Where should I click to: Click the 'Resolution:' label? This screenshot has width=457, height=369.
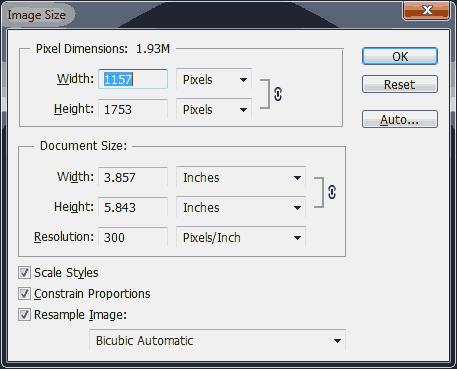pos(64,237)
